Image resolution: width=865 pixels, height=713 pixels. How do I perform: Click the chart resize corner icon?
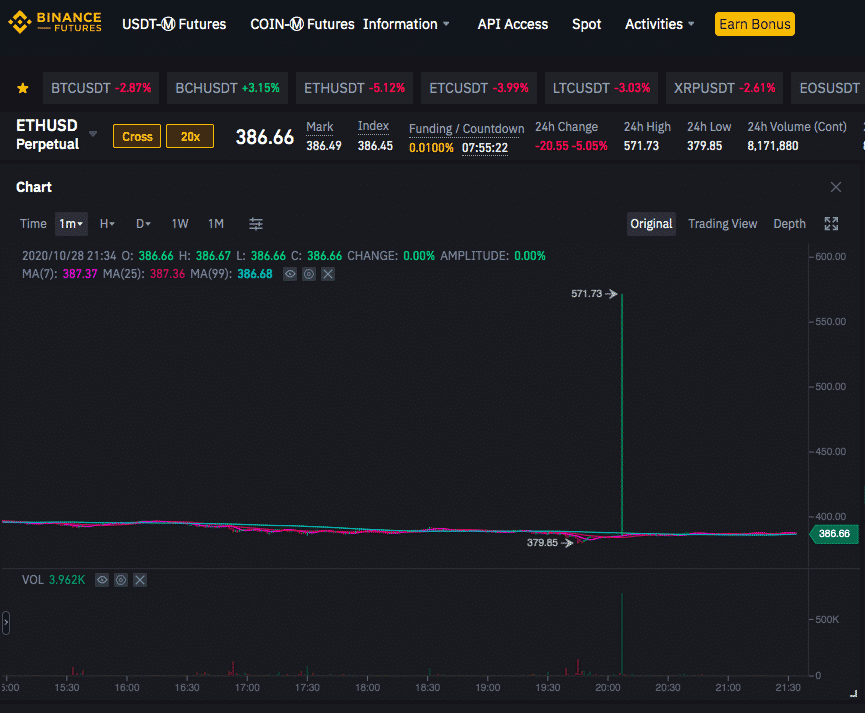tap(853, 694)
